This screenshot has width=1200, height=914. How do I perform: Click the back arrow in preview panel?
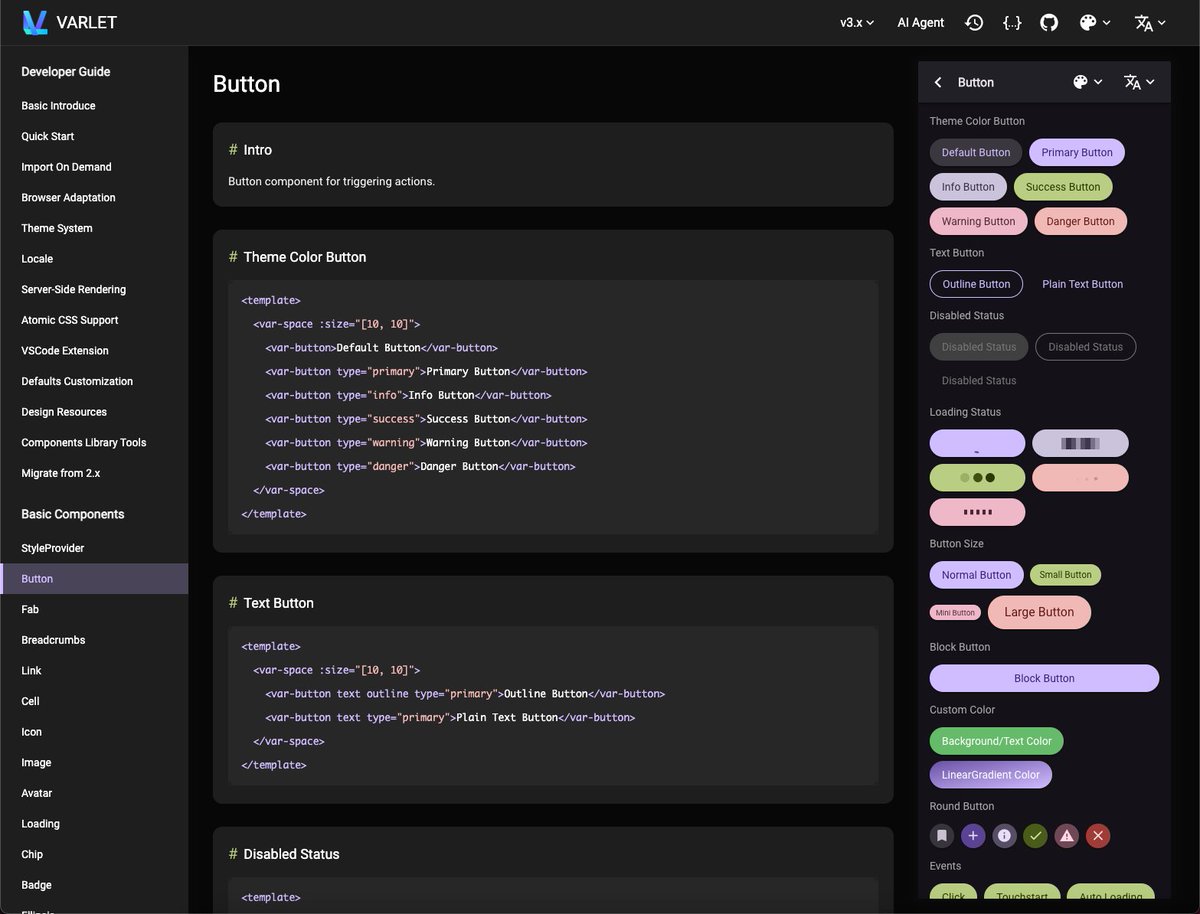(x=938, y=82)
